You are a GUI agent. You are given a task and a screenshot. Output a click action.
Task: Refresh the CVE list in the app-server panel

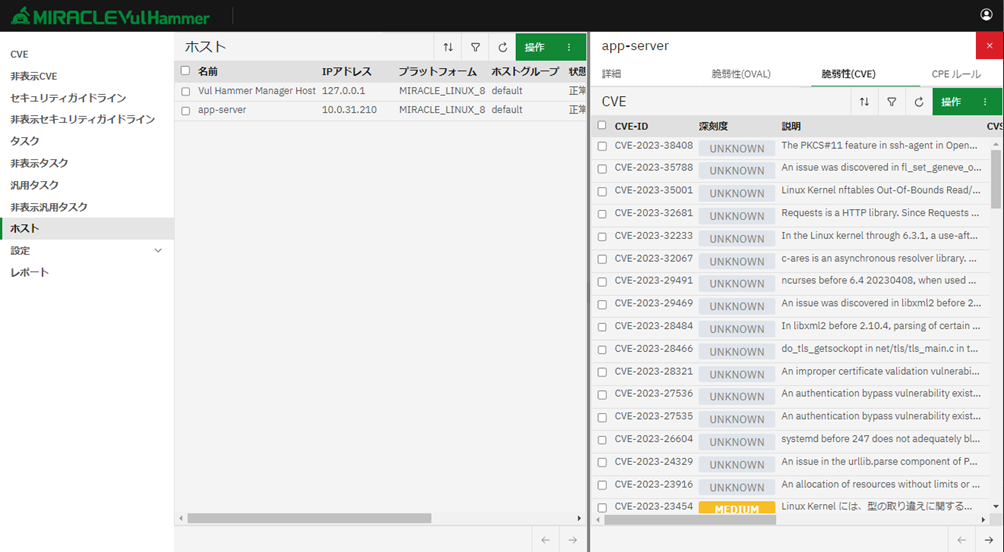coord(918,102)
